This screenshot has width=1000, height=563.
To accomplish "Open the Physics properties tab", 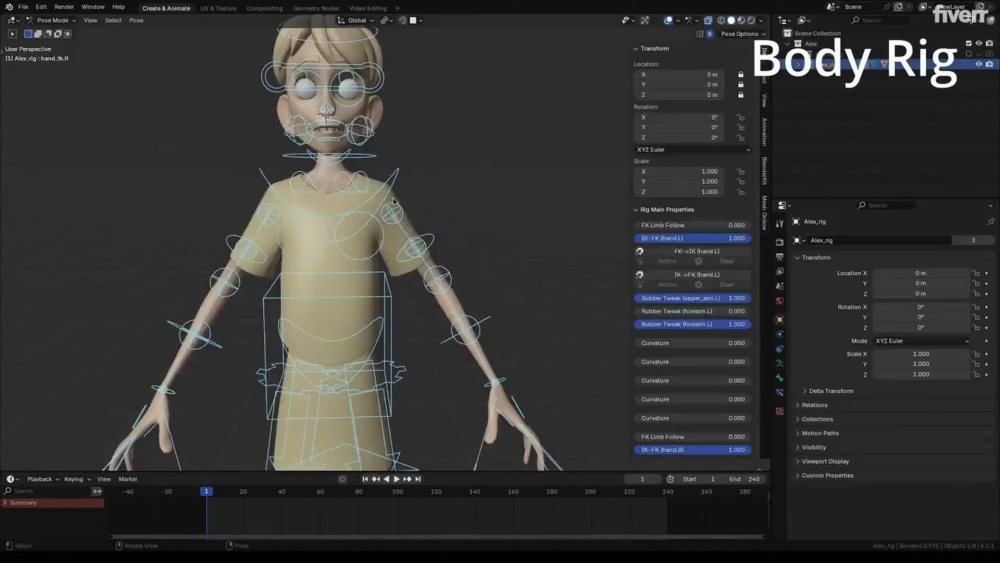I will (779, 334).
